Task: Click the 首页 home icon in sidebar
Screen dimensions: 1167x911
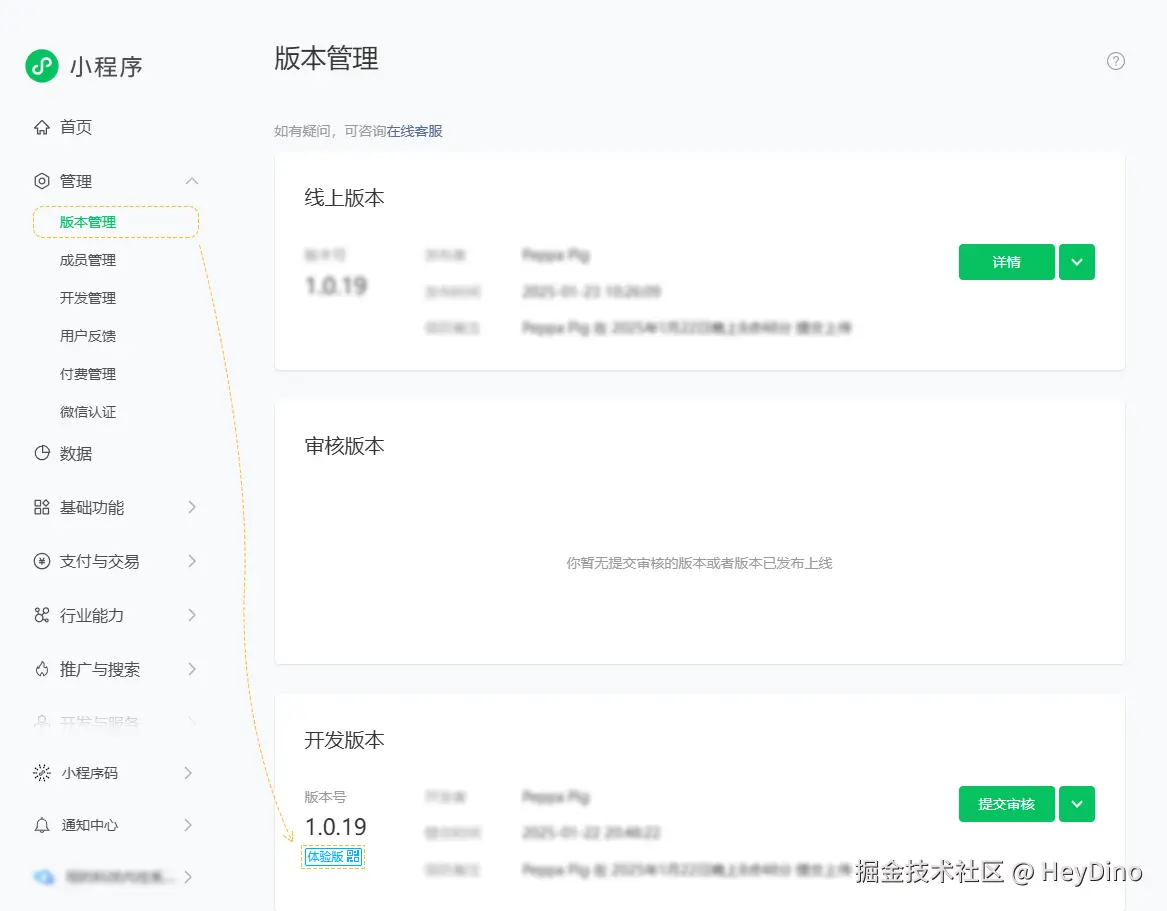Action: point(40,127)
